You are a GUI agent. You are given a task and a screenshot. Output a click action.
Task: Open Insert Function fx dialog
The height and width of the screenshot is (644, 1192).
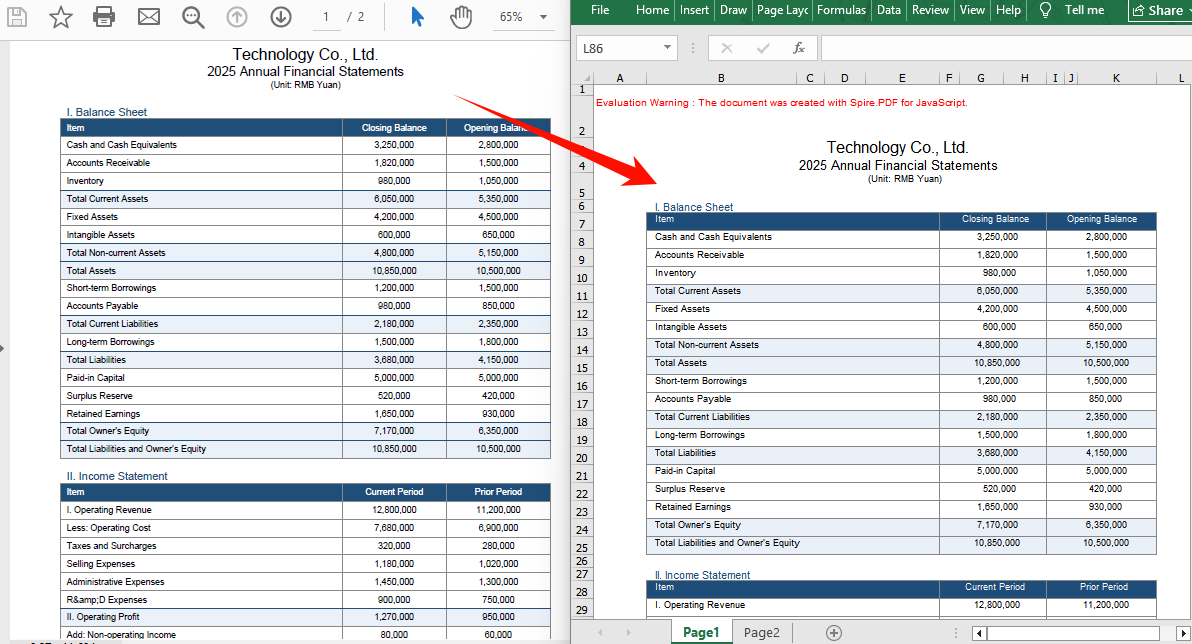[798, 49]
